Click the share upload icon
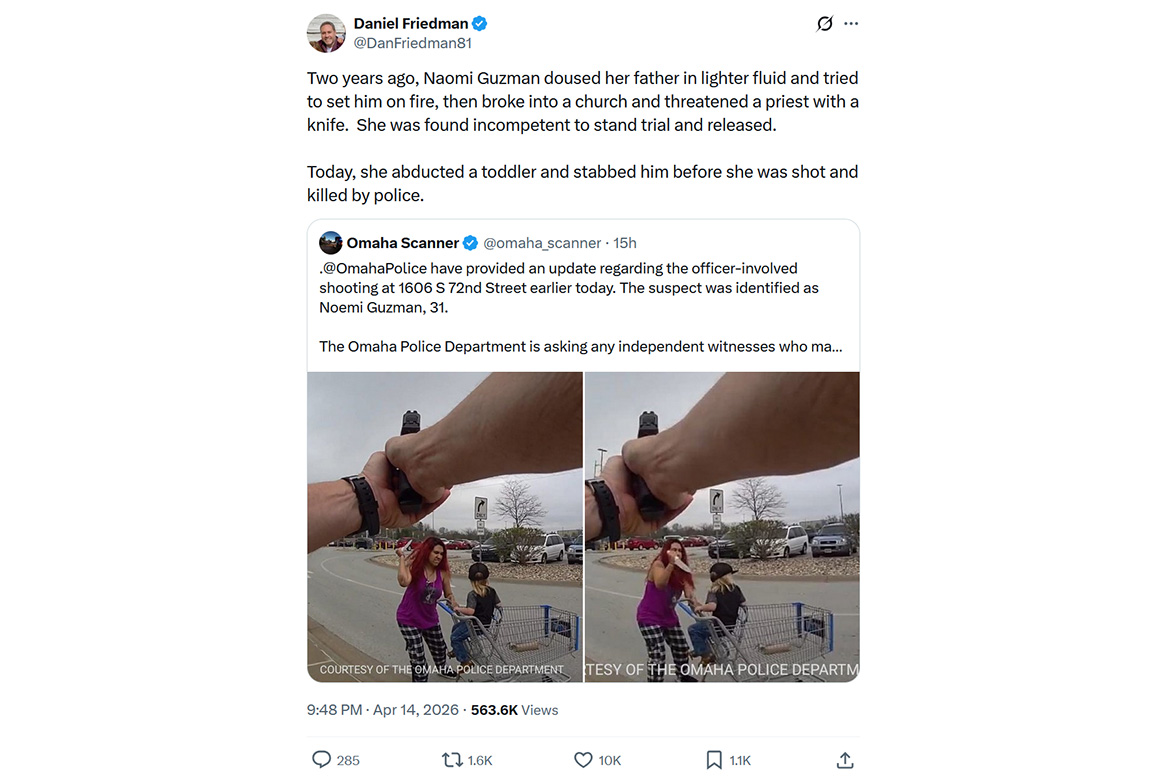 point(845,760)
